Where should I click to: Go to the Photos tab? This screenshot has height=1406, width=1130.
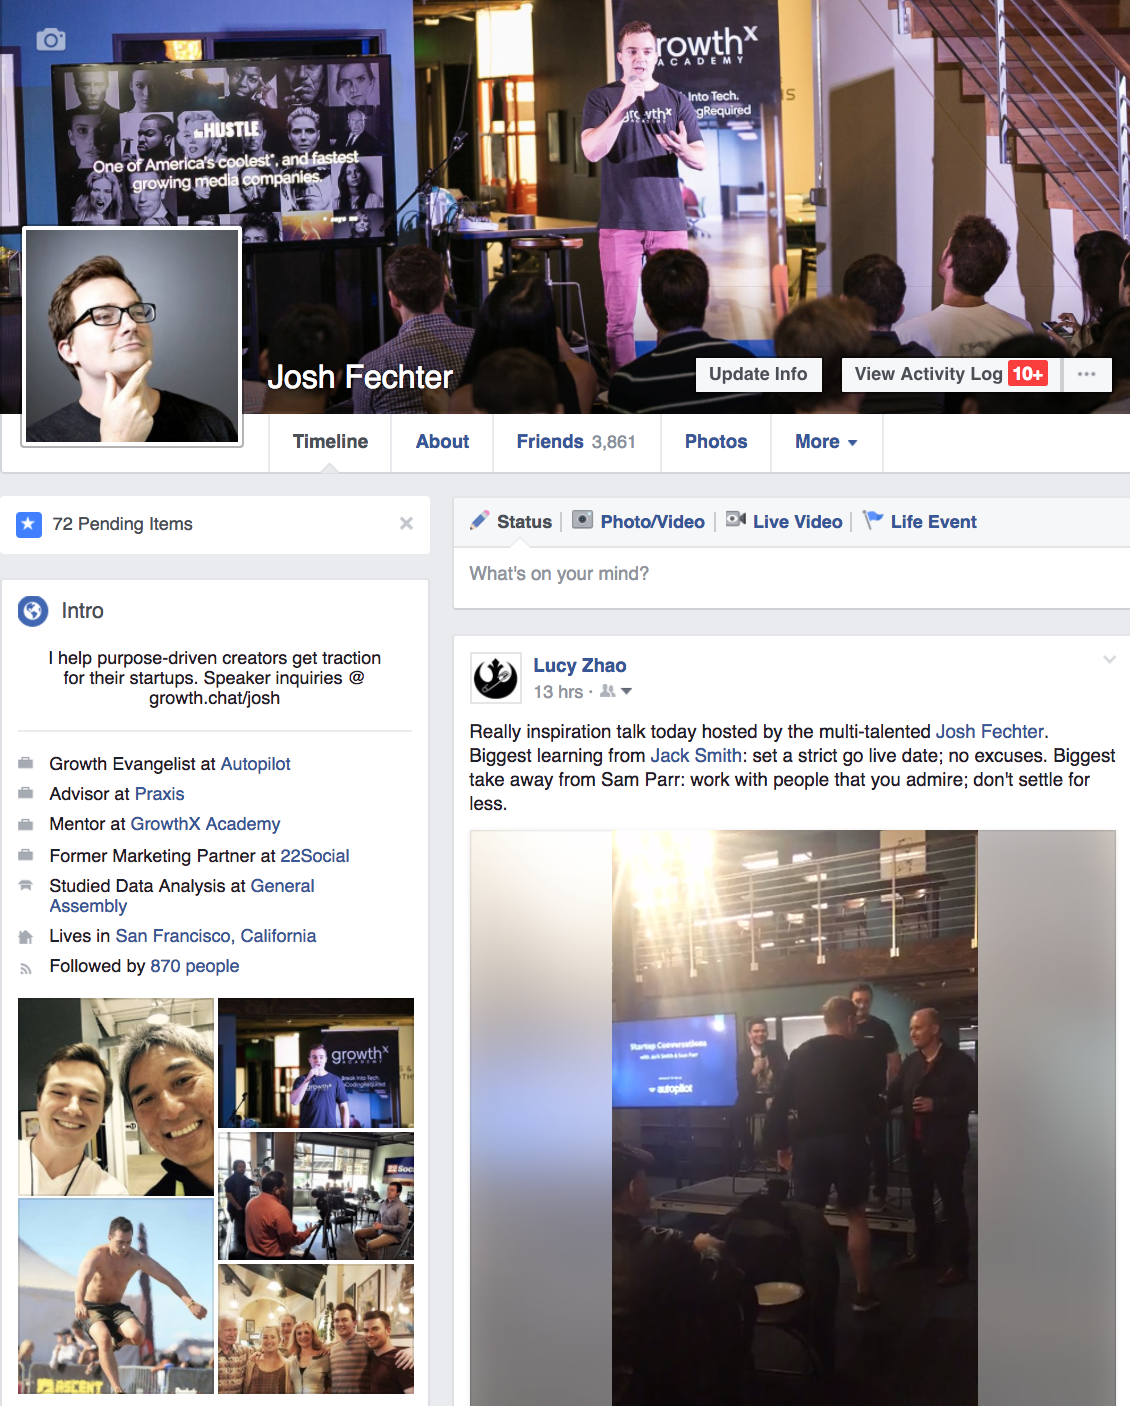pos(716,442)
